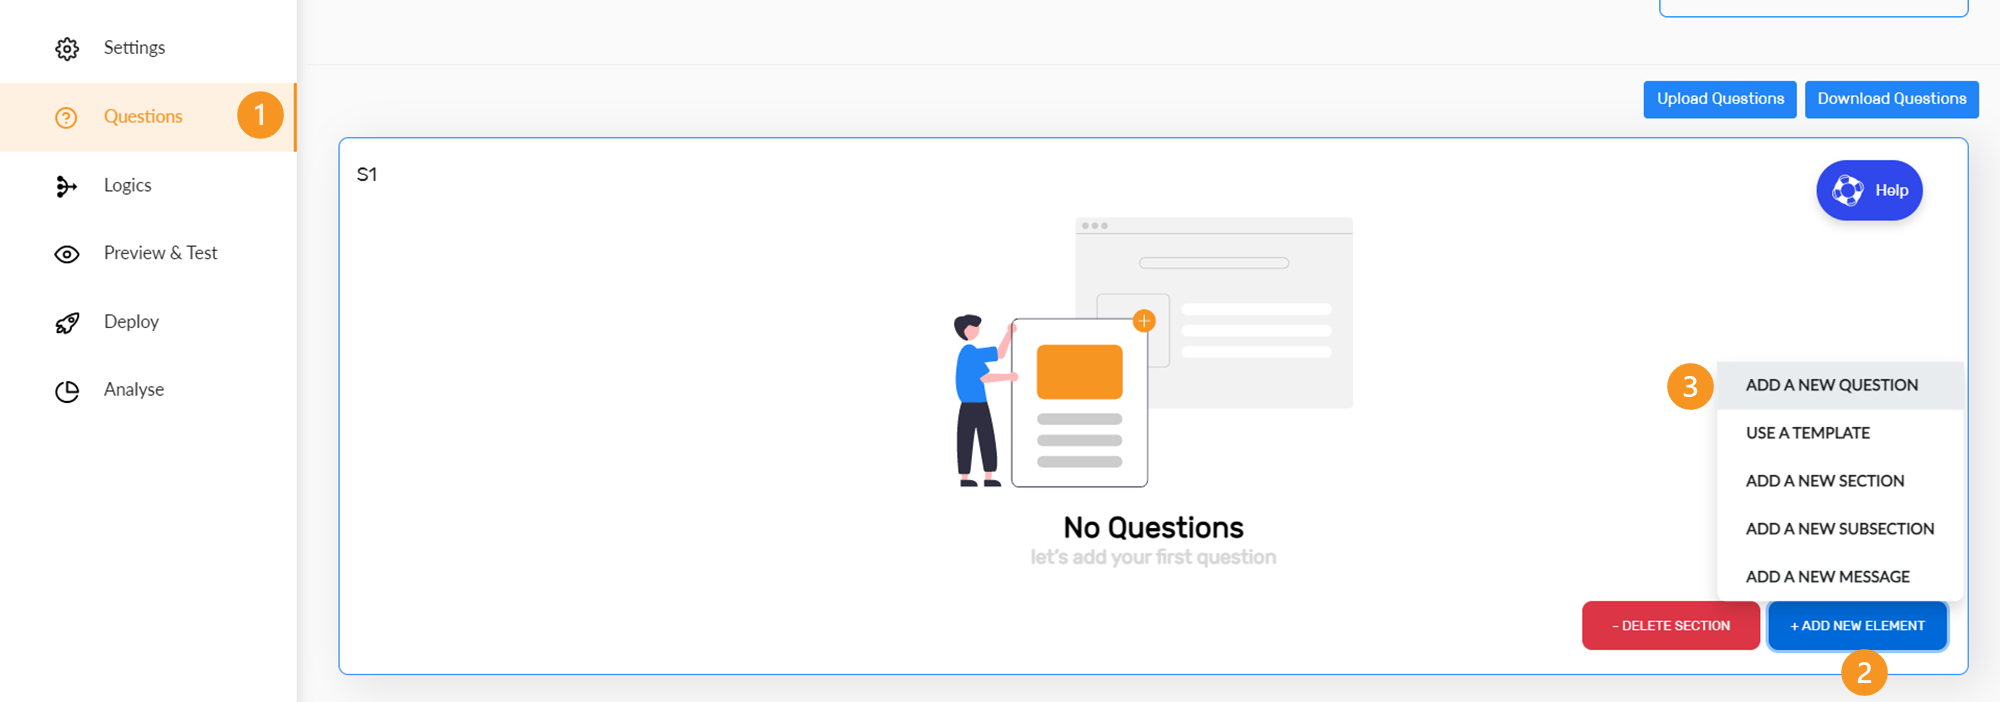Click the Preview & Test eye icon
This screenshot has height=702, width=2000.
coord(67,255)
